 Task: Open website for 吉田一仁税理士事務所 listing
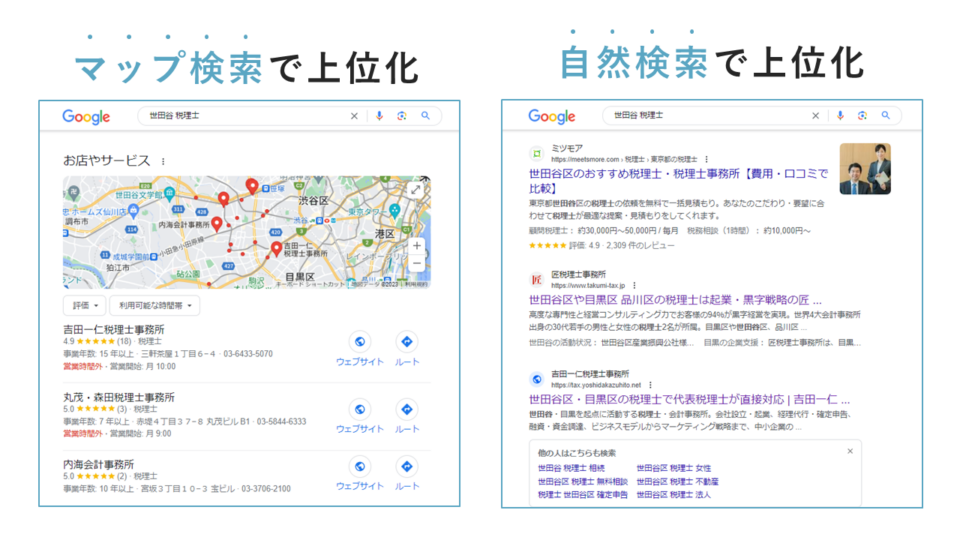359,347
